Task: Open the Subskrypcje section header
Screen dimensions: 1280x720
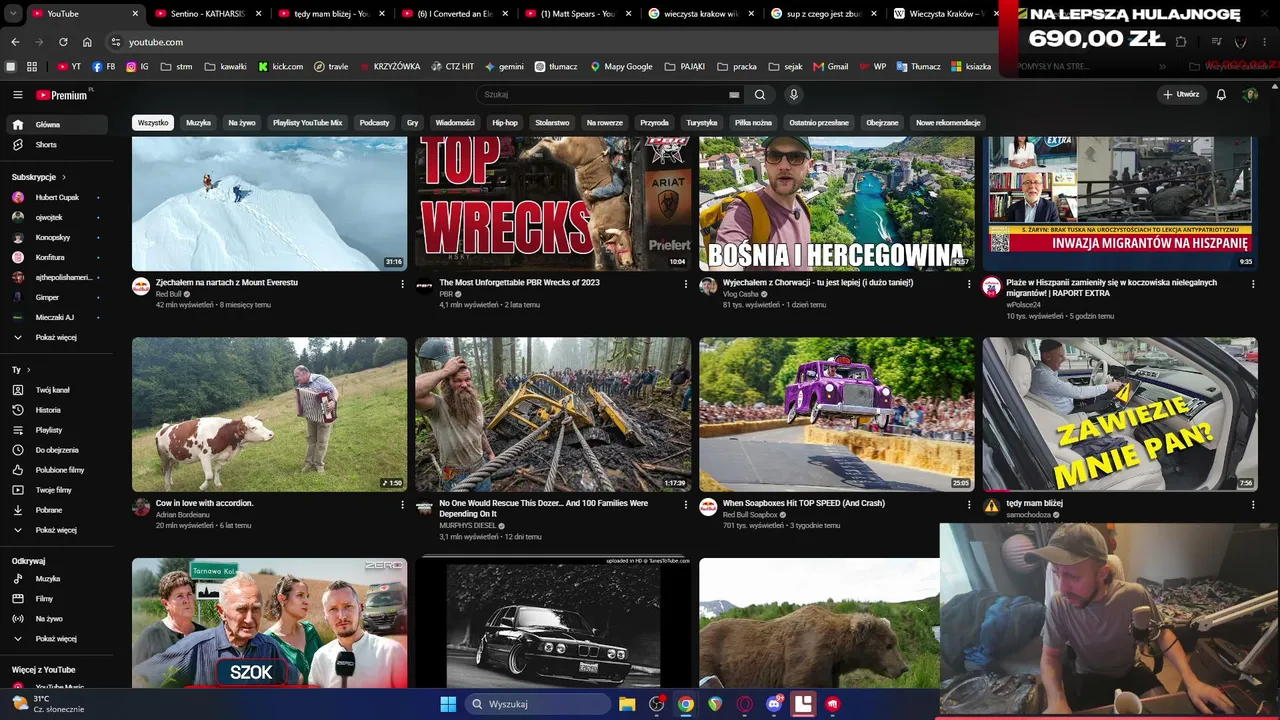Action: coord(38,177)
